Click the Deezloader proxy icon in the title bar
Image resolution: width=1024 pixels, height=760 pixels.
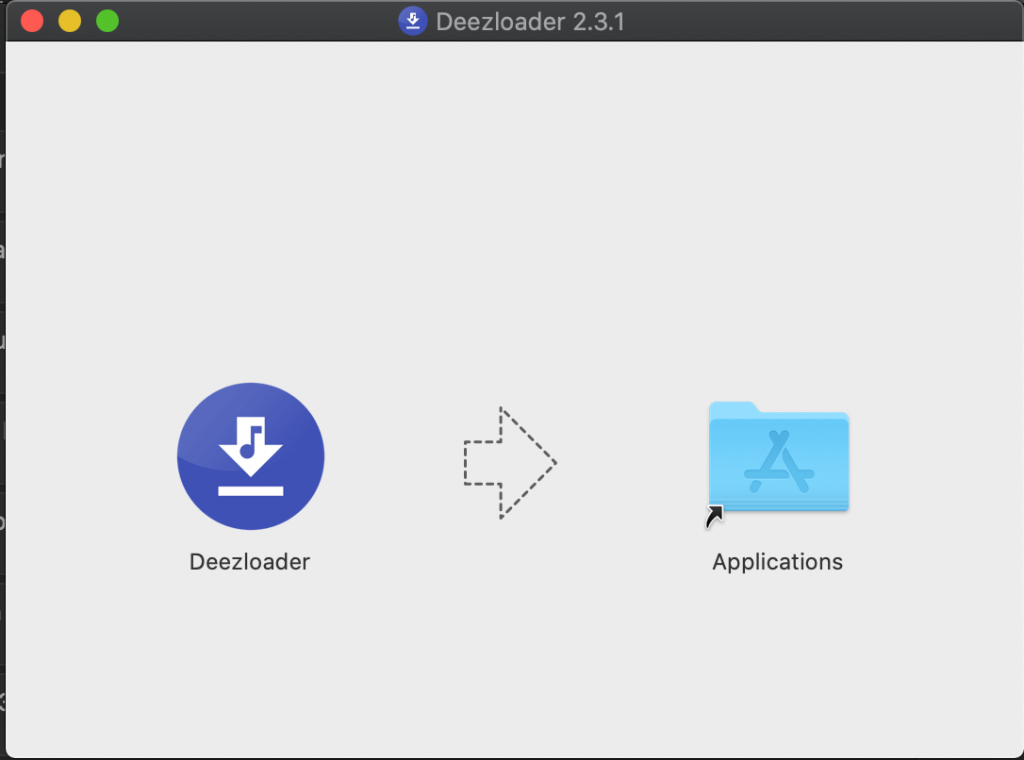pyautogui.click(x=412, y=20)
